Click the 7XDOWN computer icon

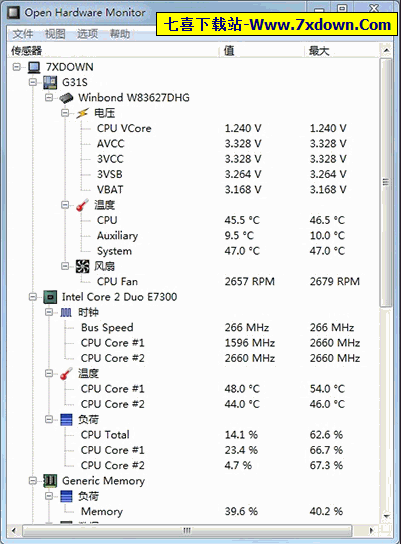click(34, 67)
